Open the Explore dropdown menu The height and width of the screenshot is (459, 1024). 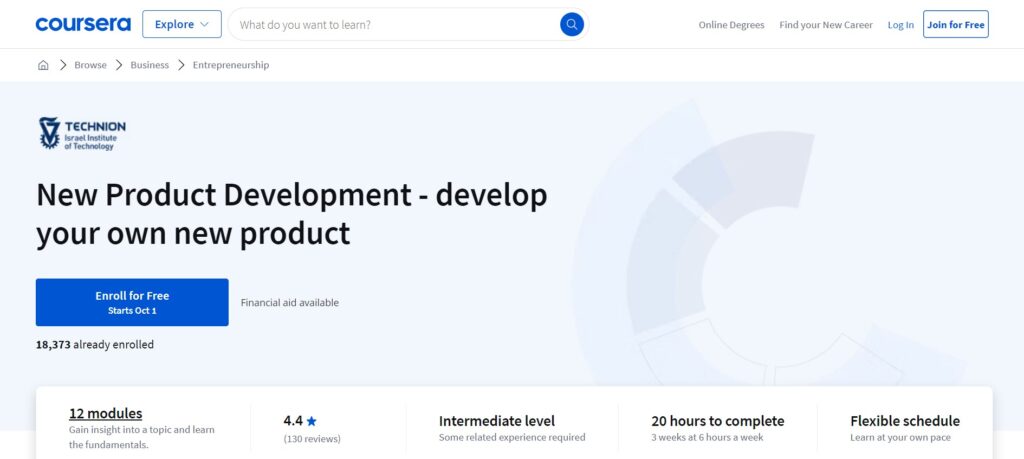181,24
